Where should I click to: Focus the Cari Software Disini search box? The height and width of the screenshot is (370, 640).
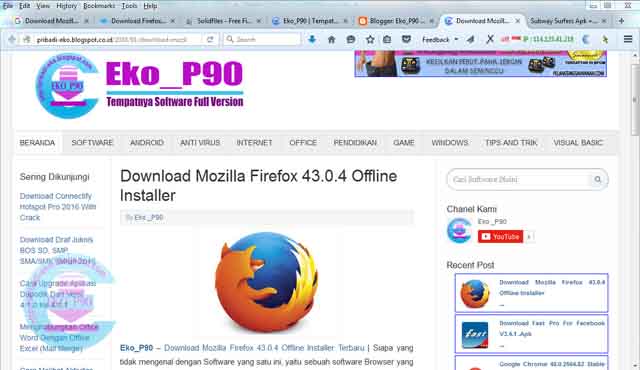tap(521, 179)
